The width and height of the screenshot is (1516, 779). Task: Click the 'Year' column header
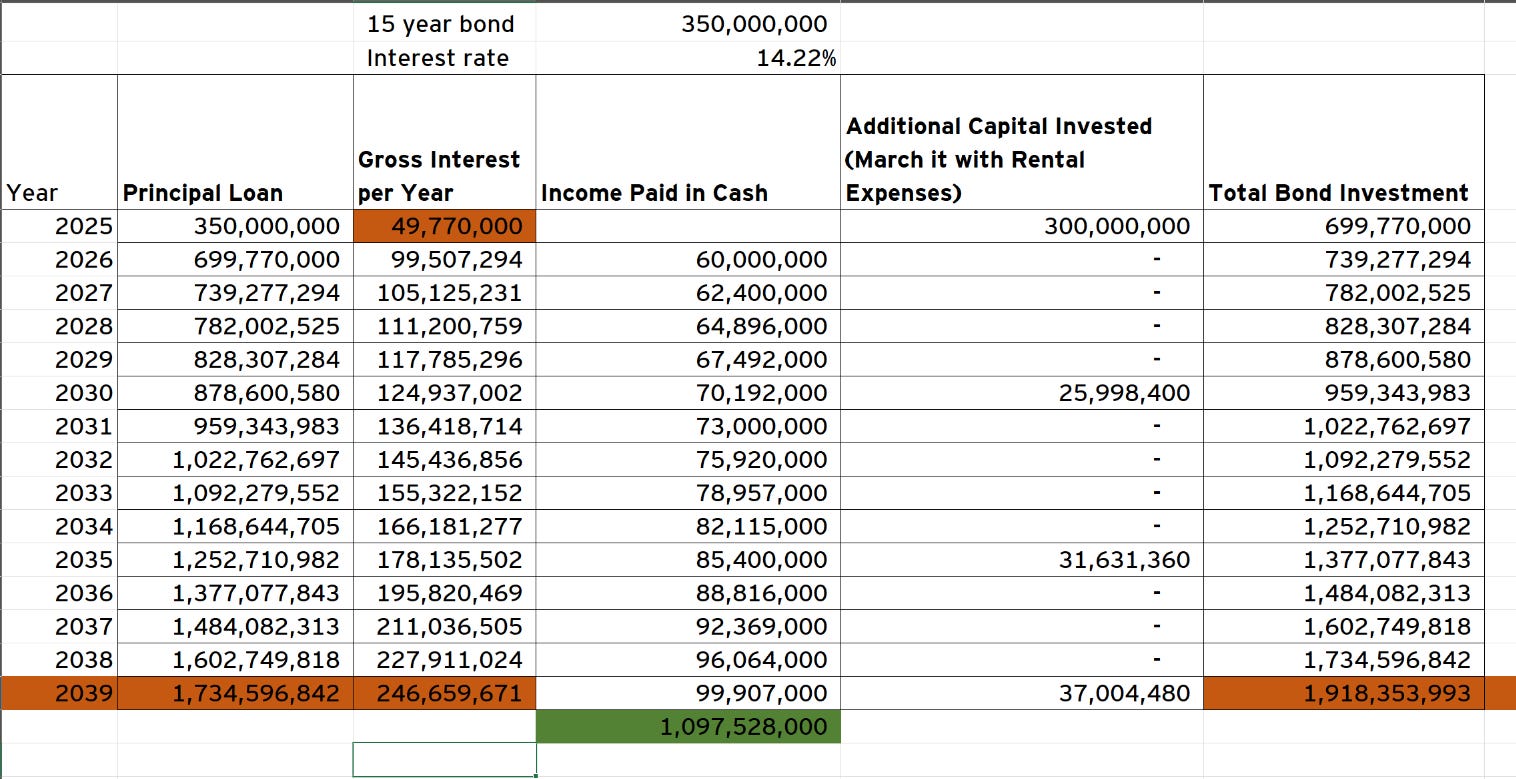click(59, 142)
